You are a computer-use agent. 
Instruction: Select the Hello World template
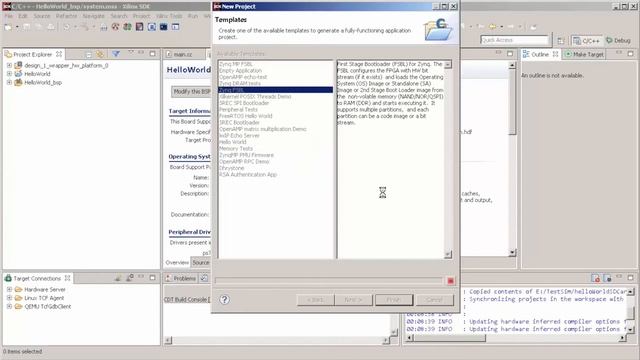[x=233, y=142]
